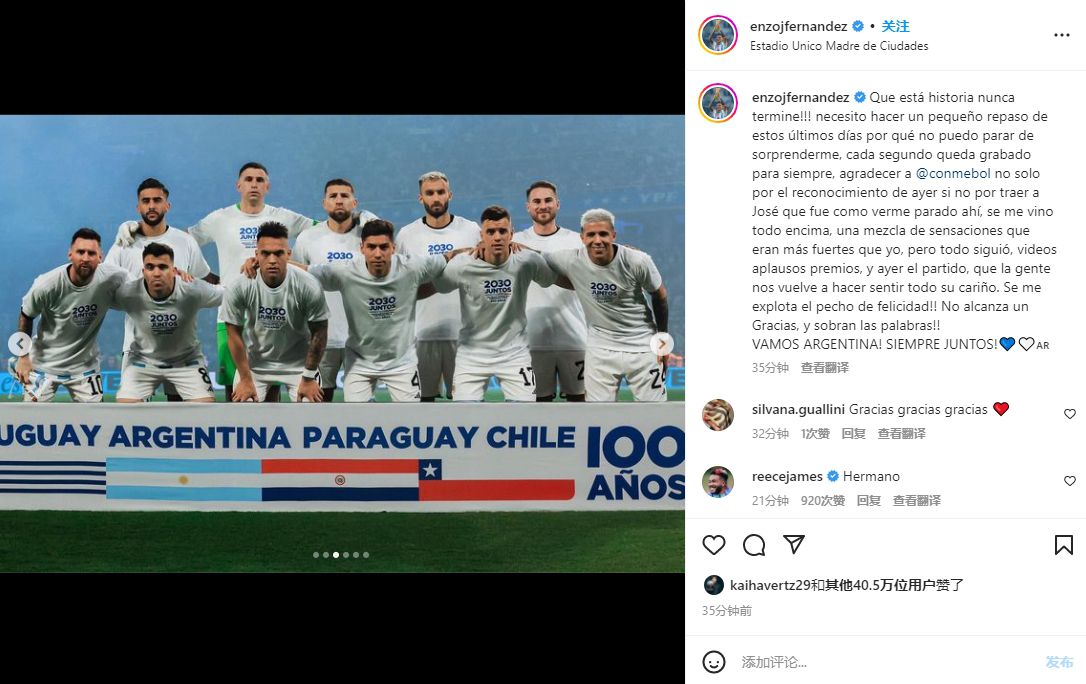Viewport: 1086px width, 684px height.
Task: Open the emoji picker smiley icon
Action: point(713,662)
